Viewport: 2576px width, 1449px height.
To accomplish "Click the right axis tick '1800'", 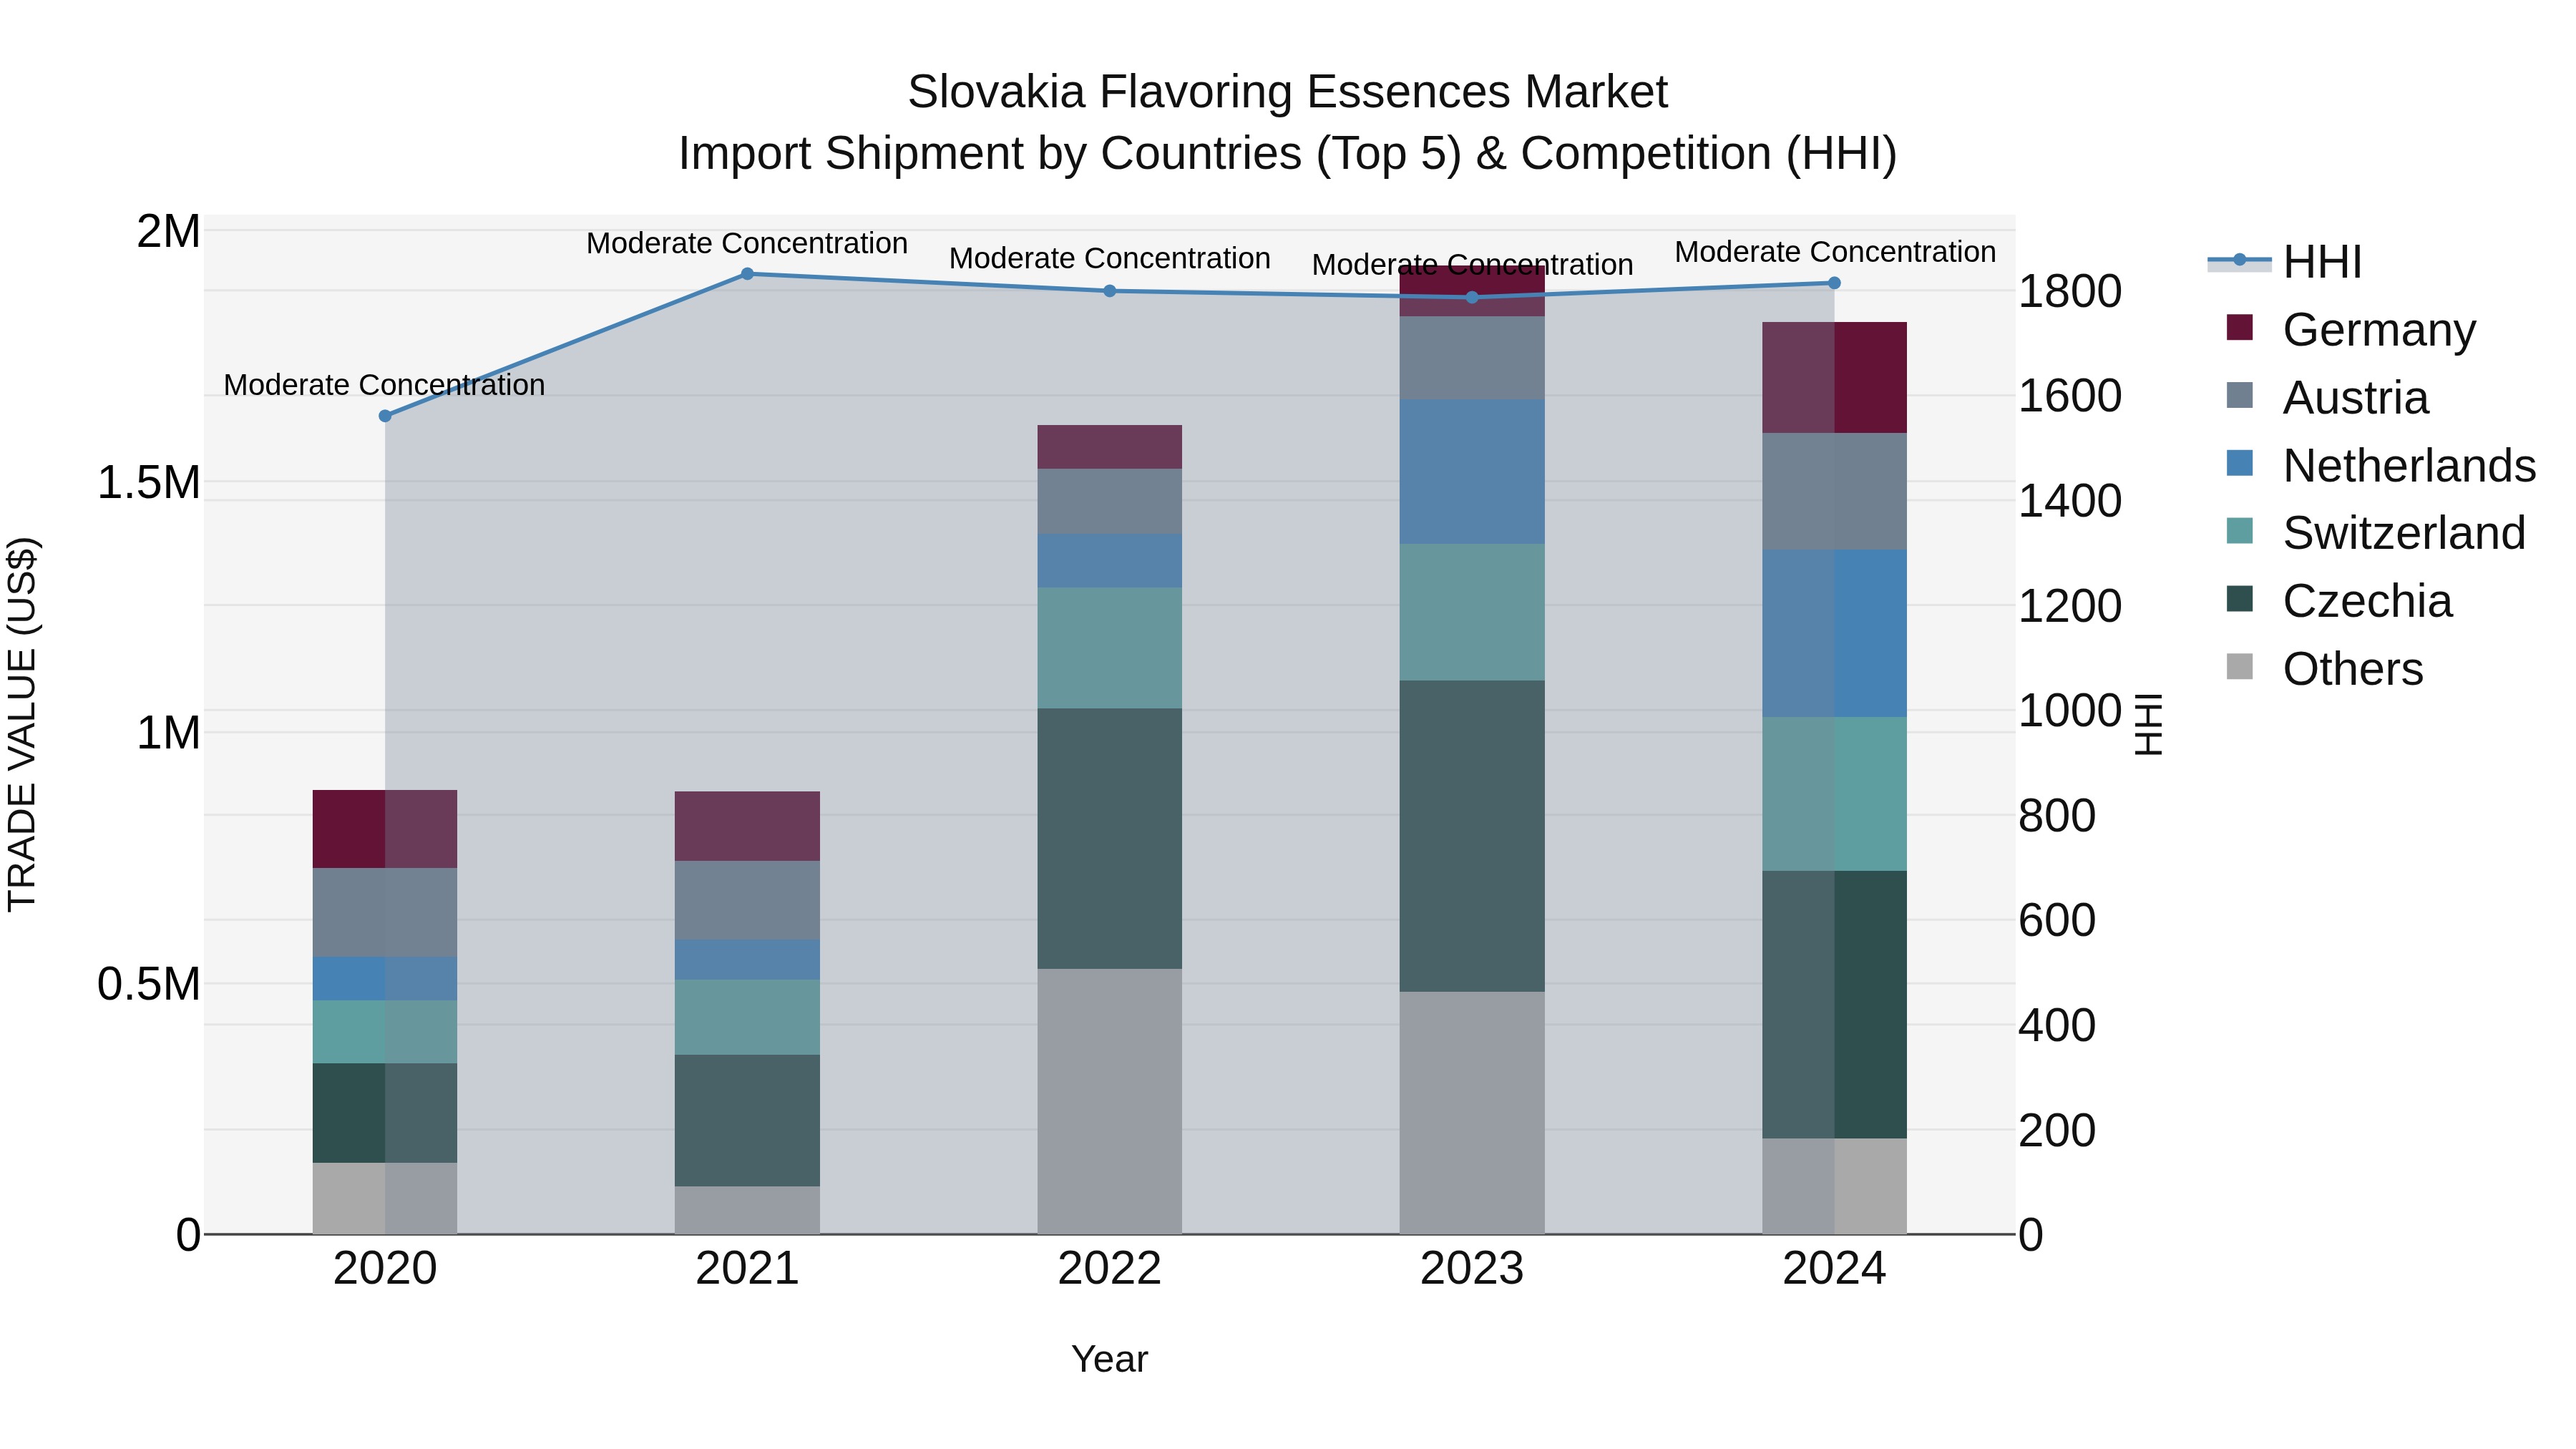I will [x=2070, y=291].
